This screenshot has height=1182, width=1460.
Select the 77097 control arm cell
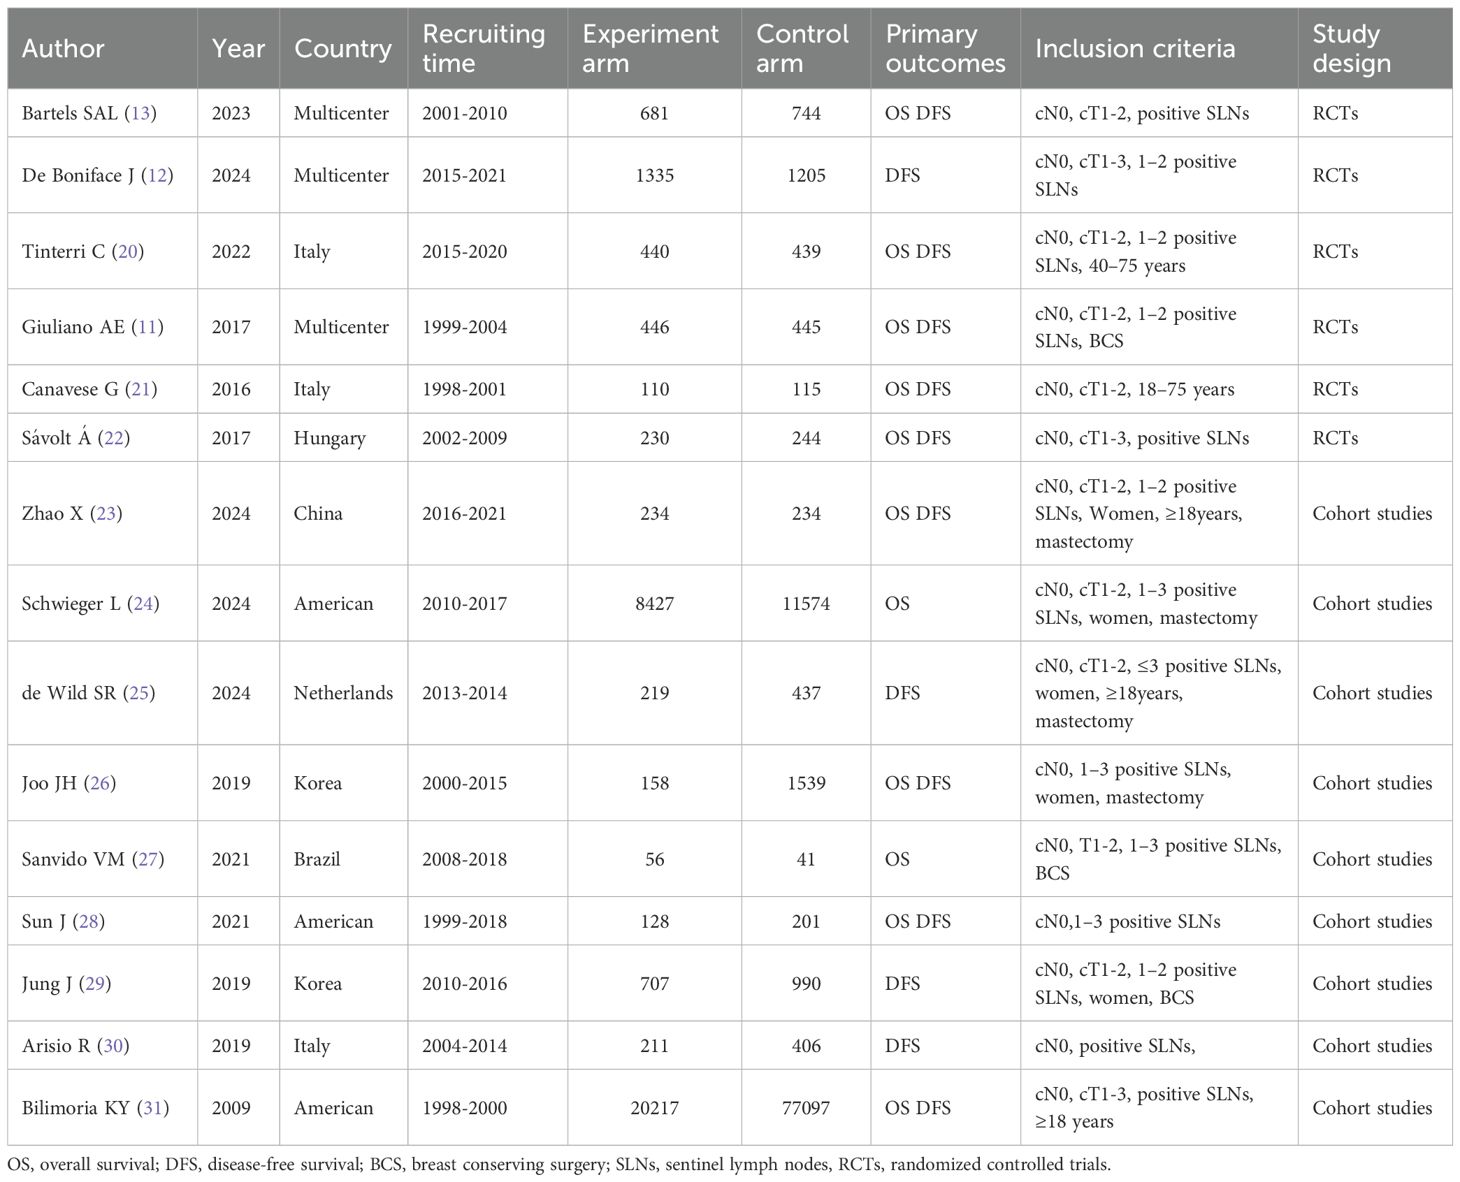806,1107
